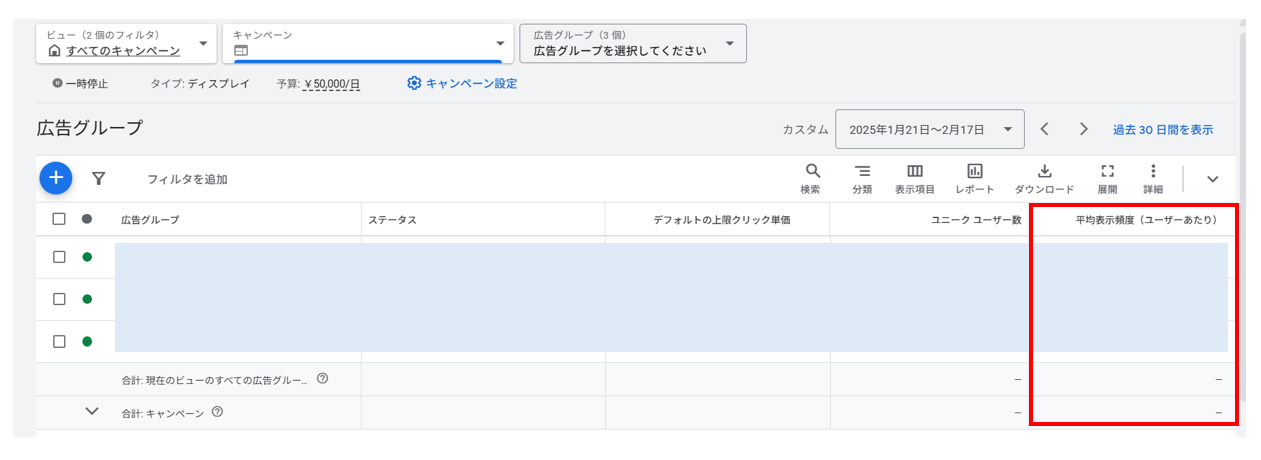The height and width of the screenshot is (460, 1261).
Task: Click third row green status dot
Action: (87, 341)
